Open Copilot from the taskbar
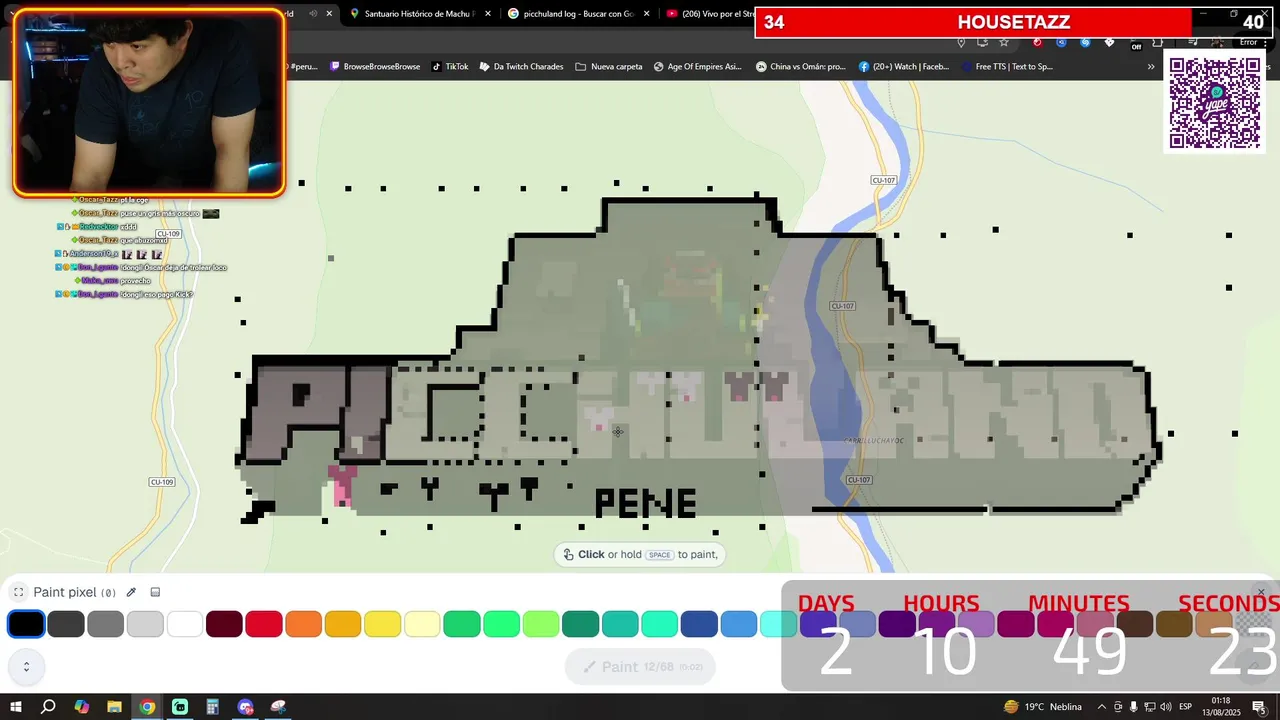Screen dimensions: 1280x720 pyautogui.click(x=82, y=707)
